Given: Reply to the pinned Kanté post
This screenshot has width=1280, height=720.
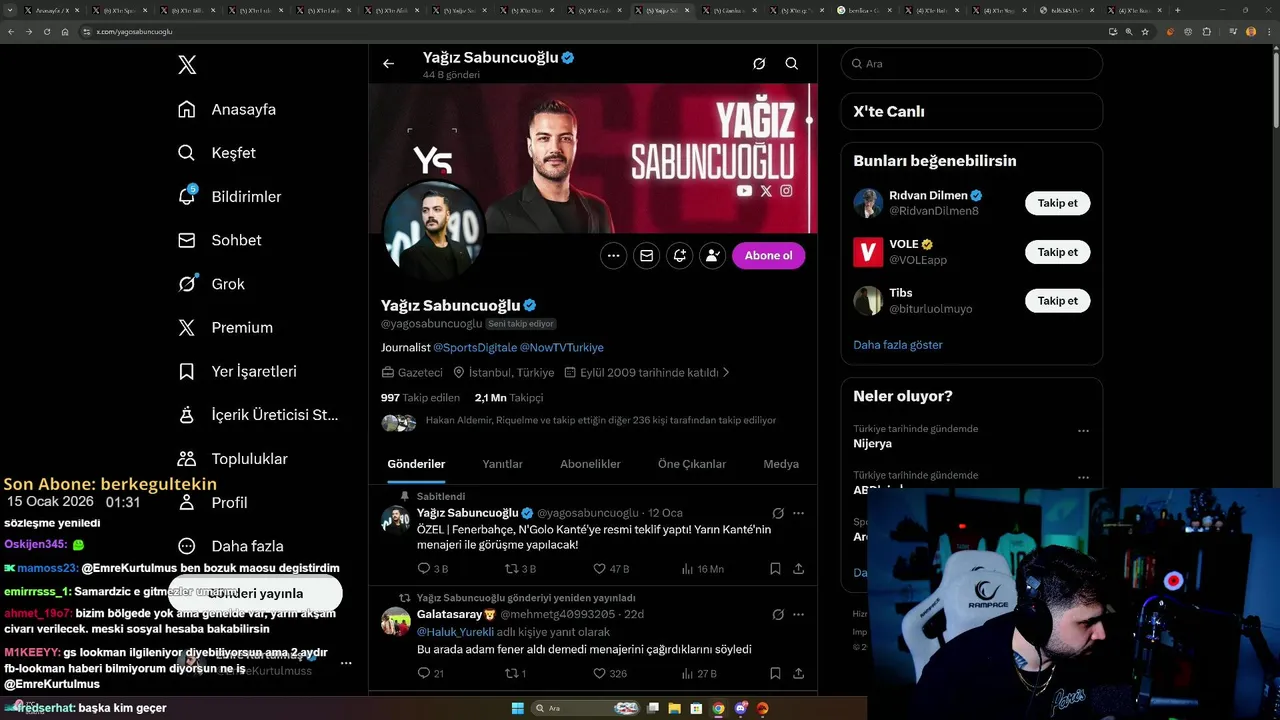Looking at the screenshot, I should [x=433, y=569].
